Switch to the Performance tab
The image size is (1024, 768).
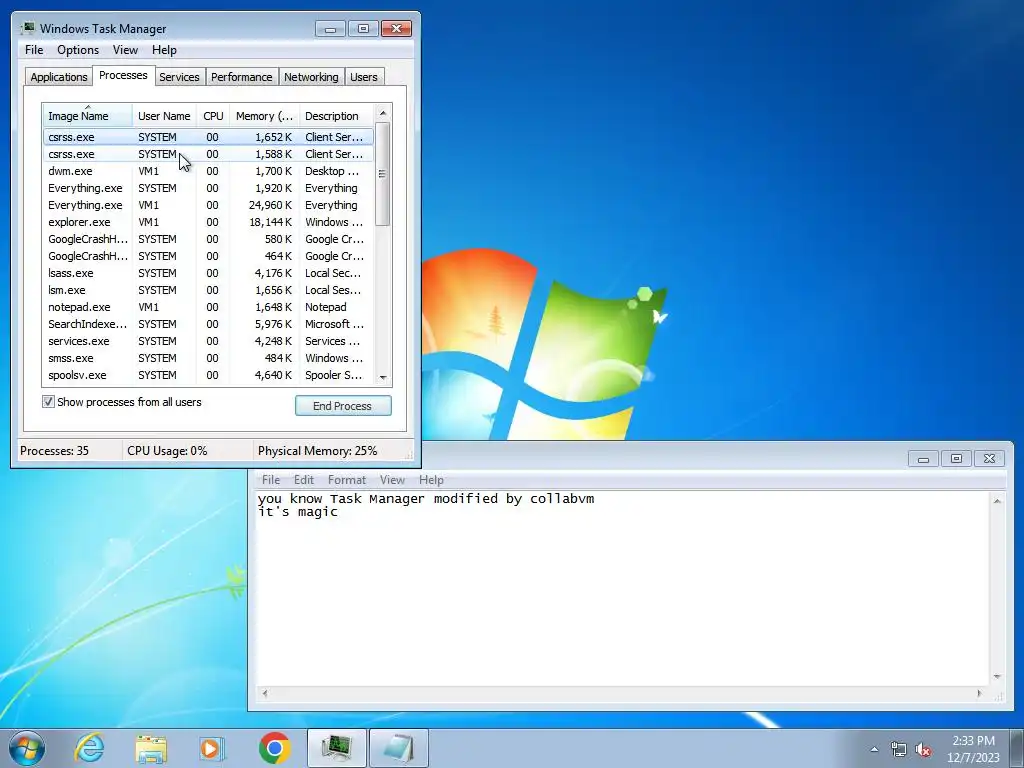pos(242,77)
